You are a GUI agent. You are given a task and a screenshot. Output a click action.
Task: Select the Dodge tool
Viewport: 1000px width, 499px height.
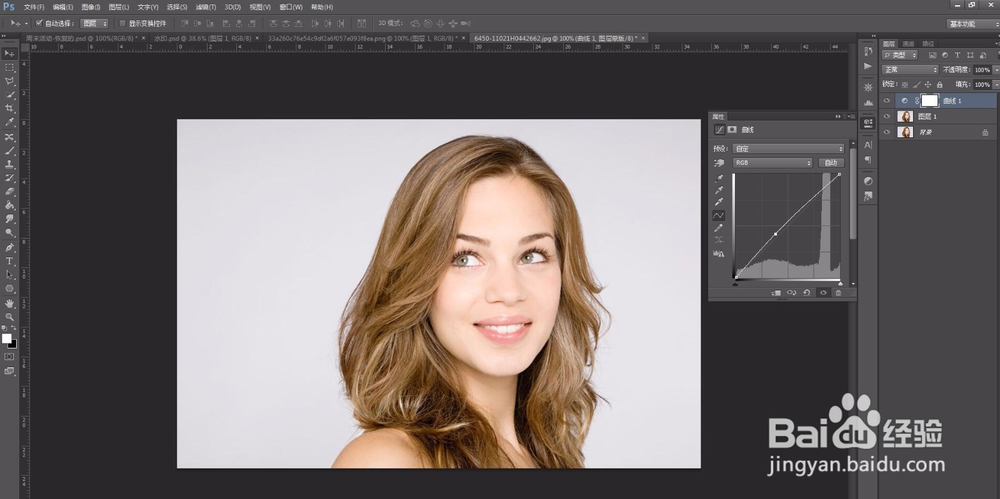point(10,233)
